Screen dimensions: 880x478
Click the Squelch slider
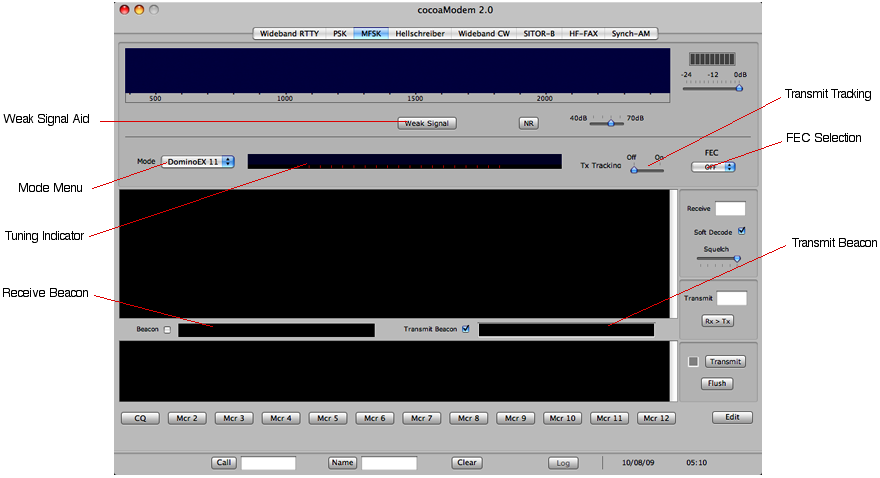(719, 259)
